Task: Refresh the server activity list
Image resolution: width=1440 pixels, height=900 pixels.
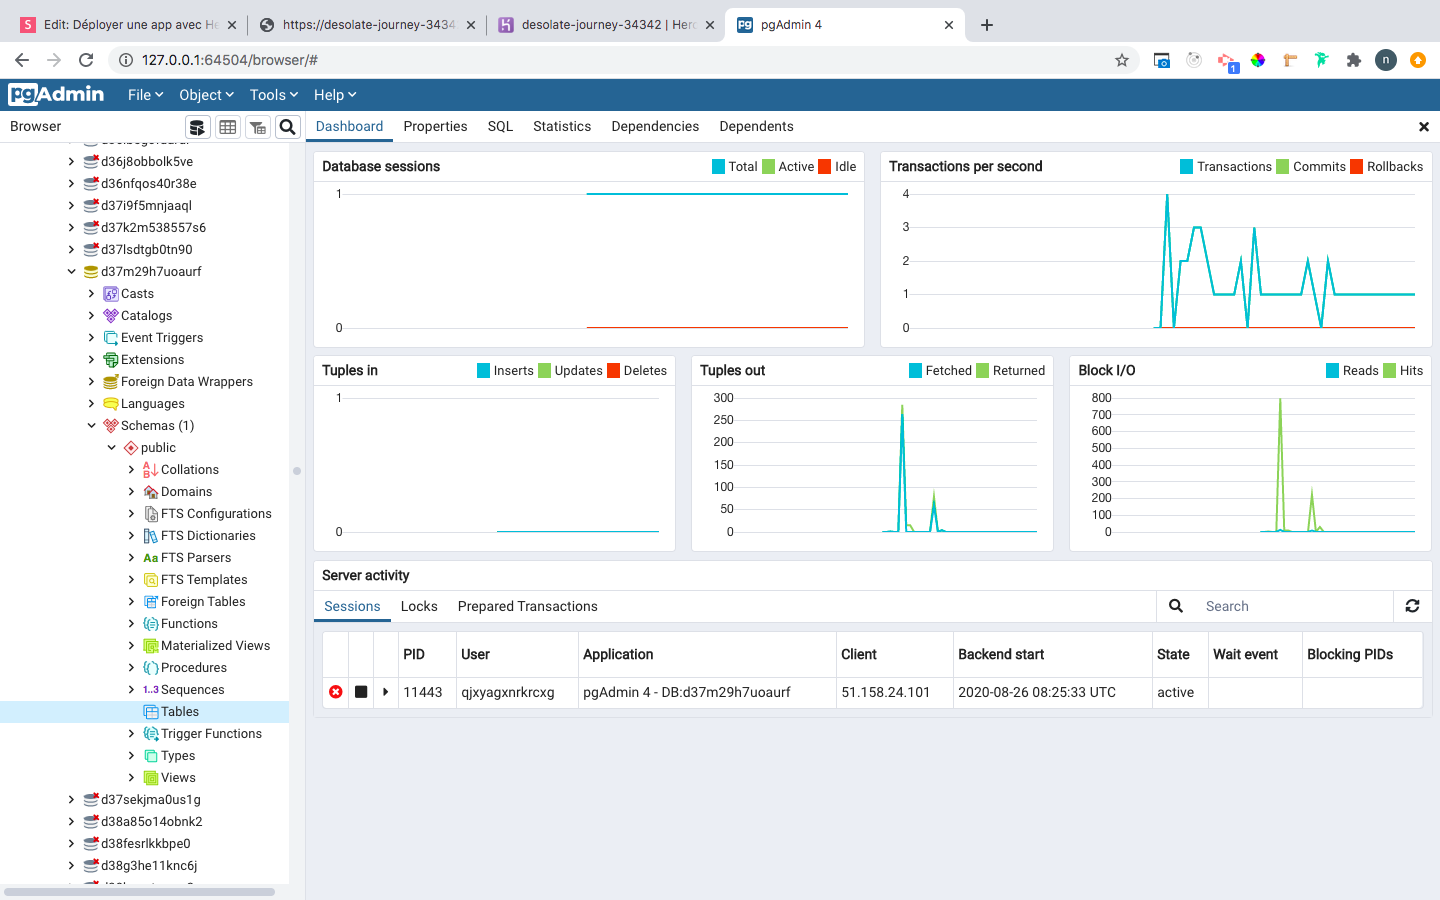Action: click(1412, 606)
